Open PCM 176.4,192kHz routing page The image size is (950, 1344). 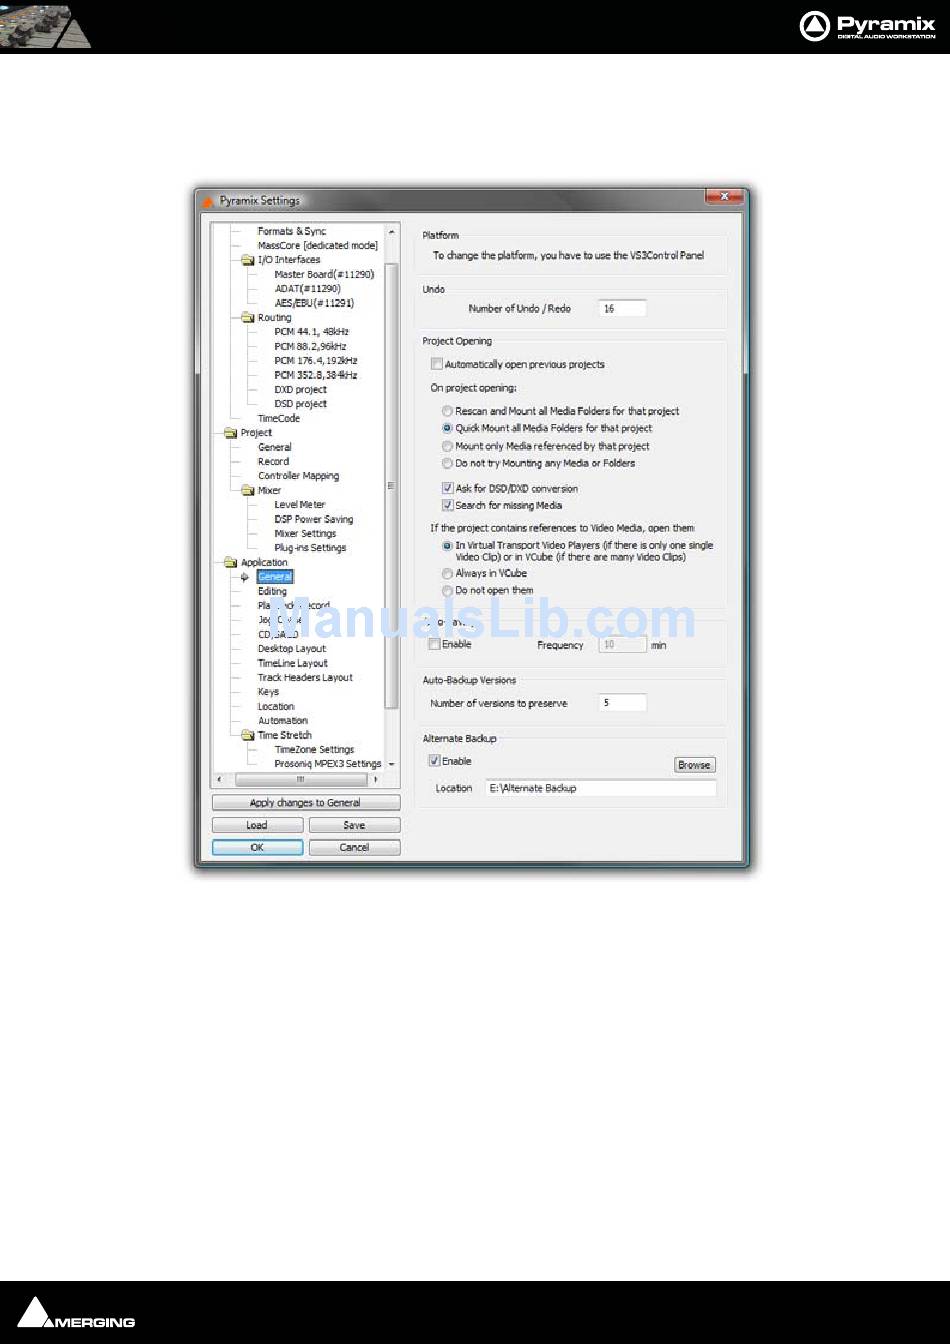315,360
